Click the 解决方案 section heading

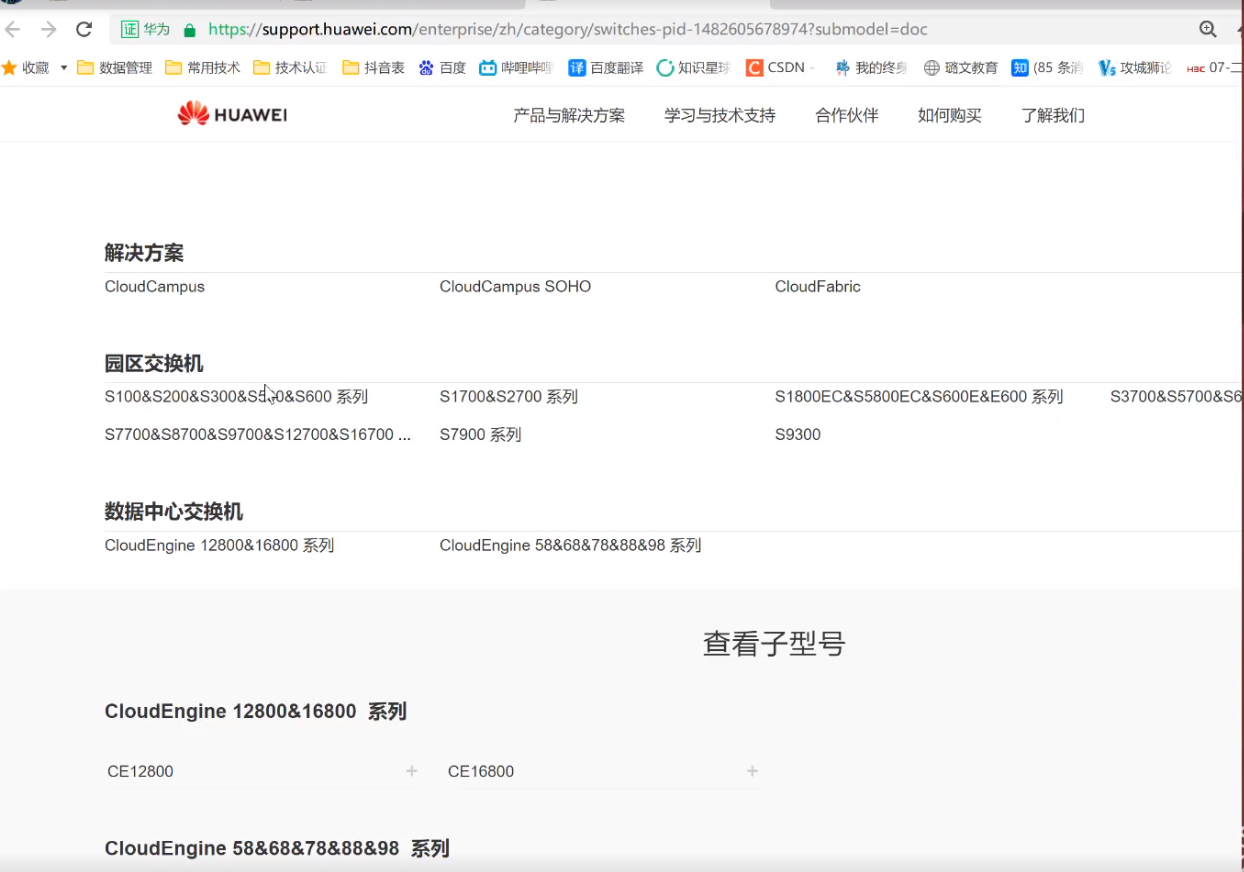pyautogui.click(x=144, y=253)
